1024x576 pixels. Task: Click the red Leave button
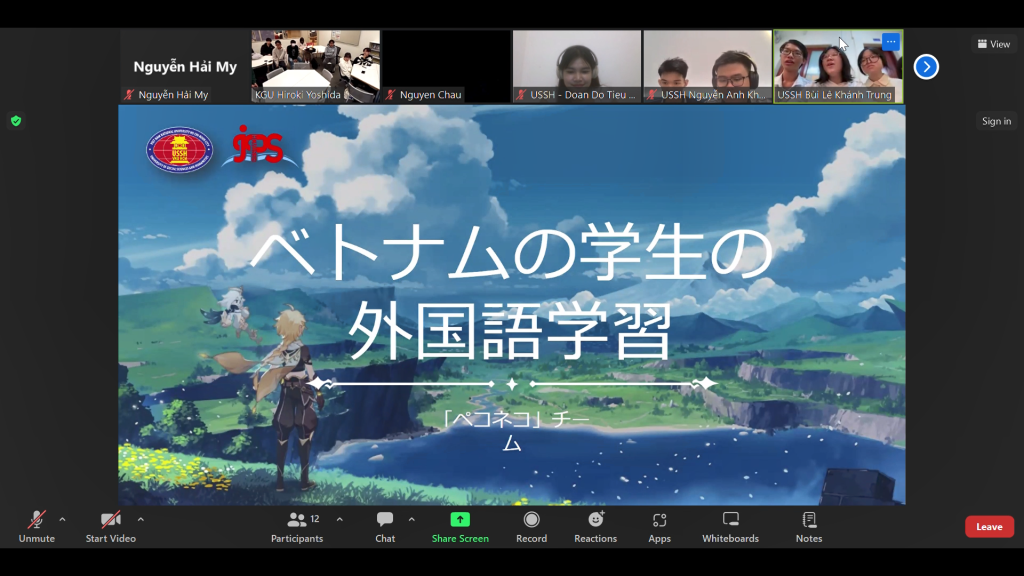[x=989, y=526]
